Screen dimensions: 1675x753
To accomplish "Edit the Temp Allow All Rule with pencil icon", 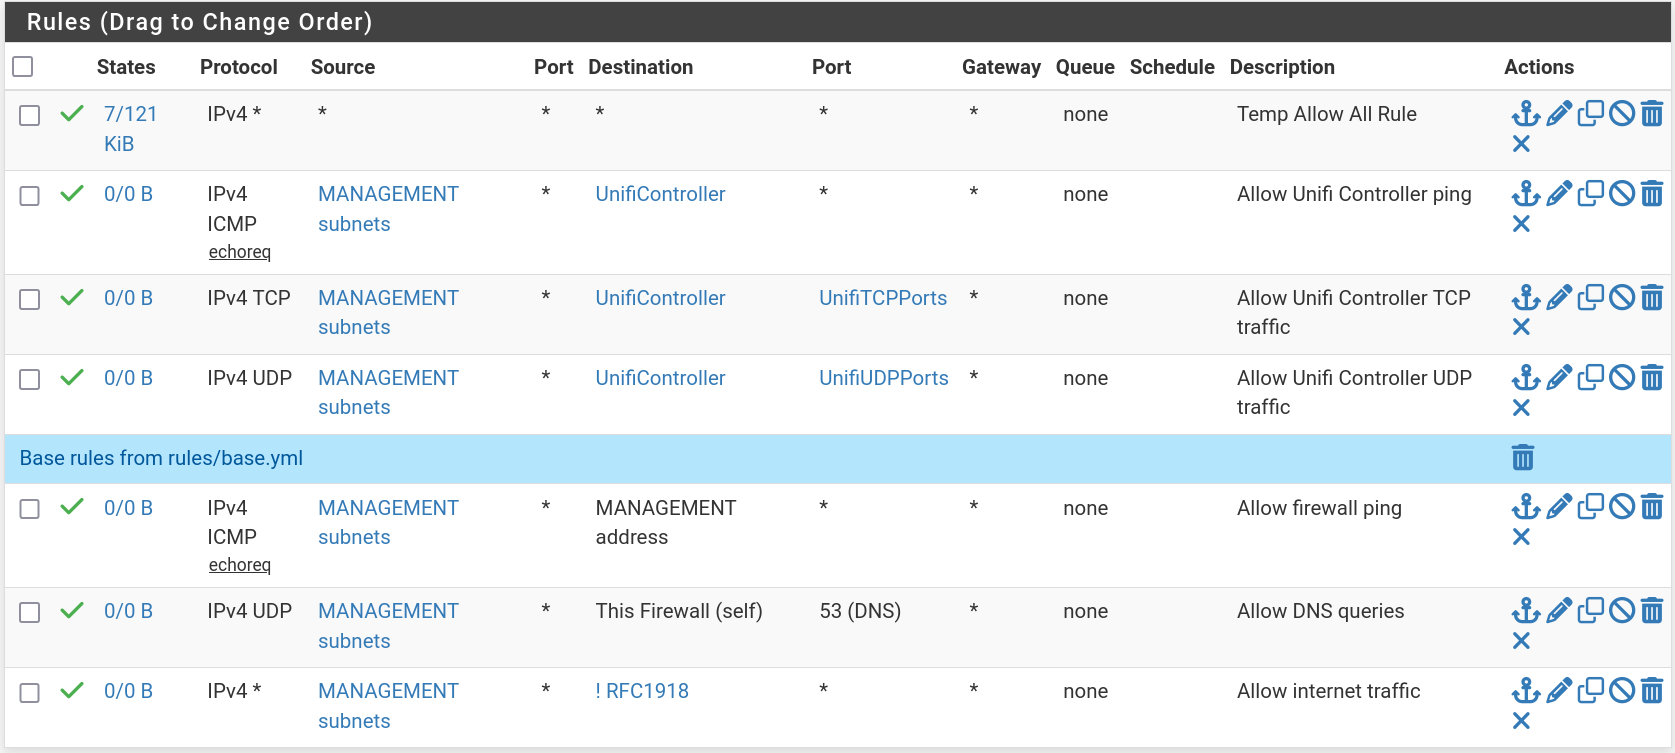I will click(1559, 114).
